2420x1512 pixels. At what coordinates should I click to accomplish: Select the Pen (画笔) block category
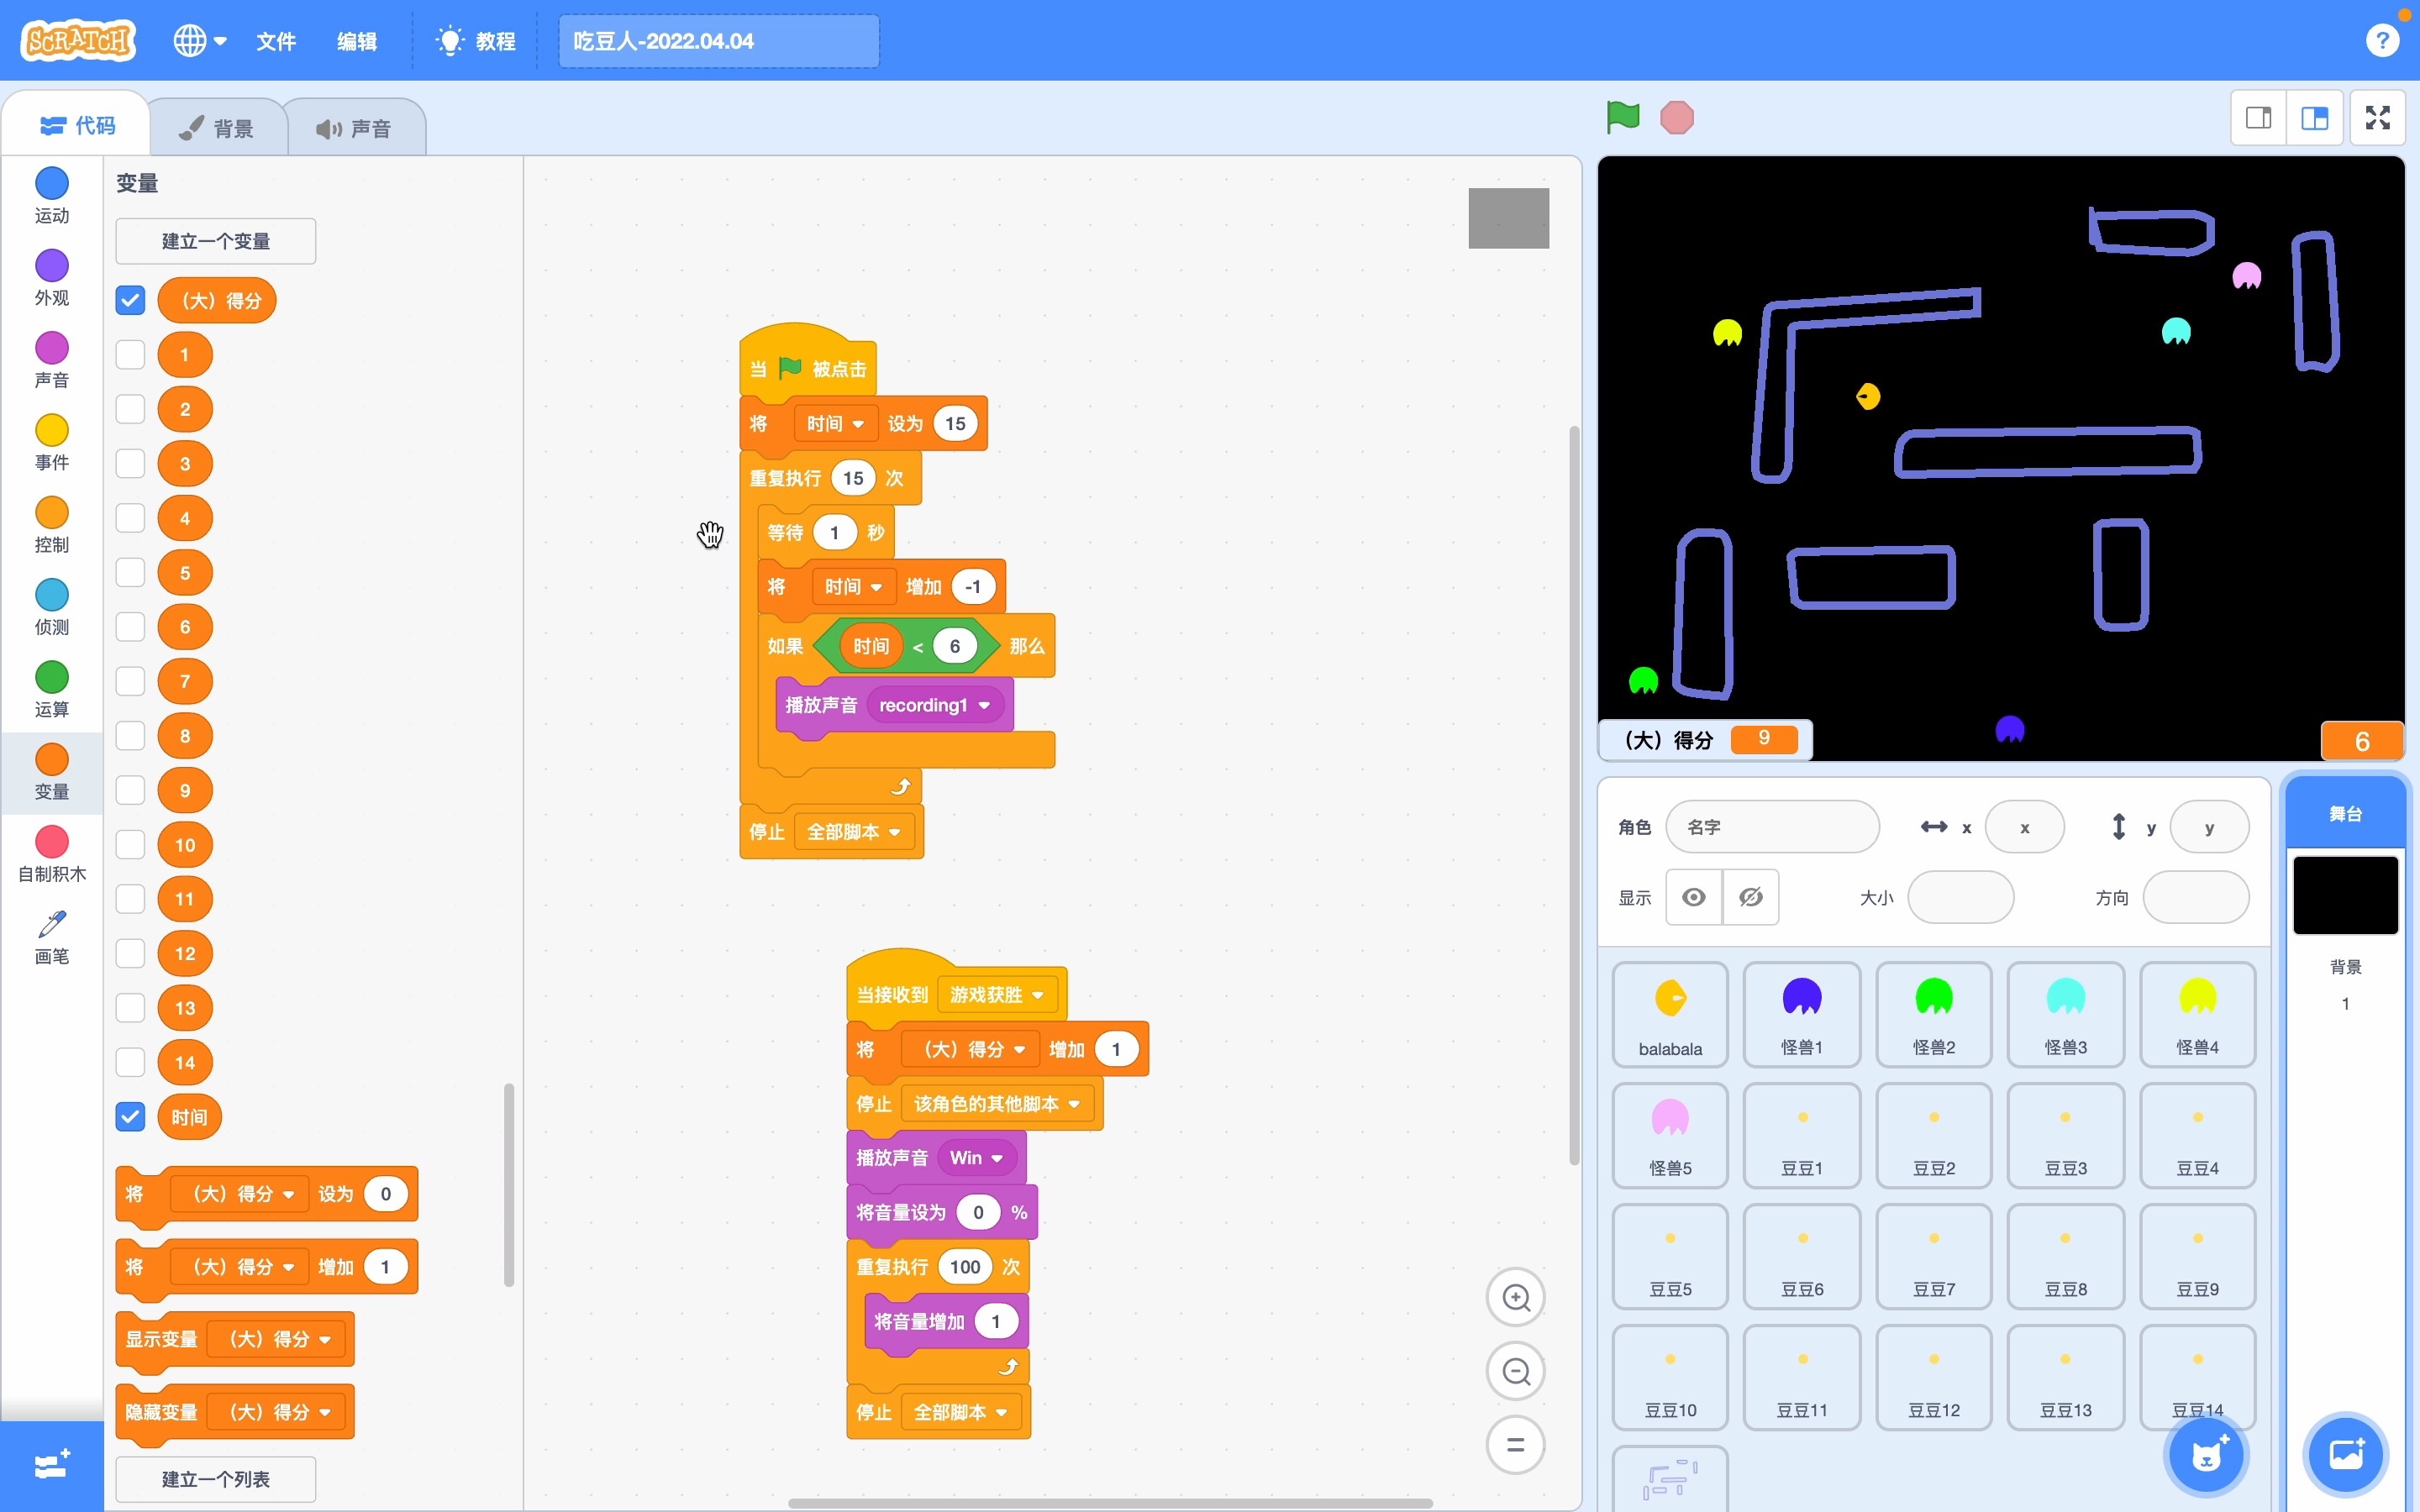tap(51, 936)
